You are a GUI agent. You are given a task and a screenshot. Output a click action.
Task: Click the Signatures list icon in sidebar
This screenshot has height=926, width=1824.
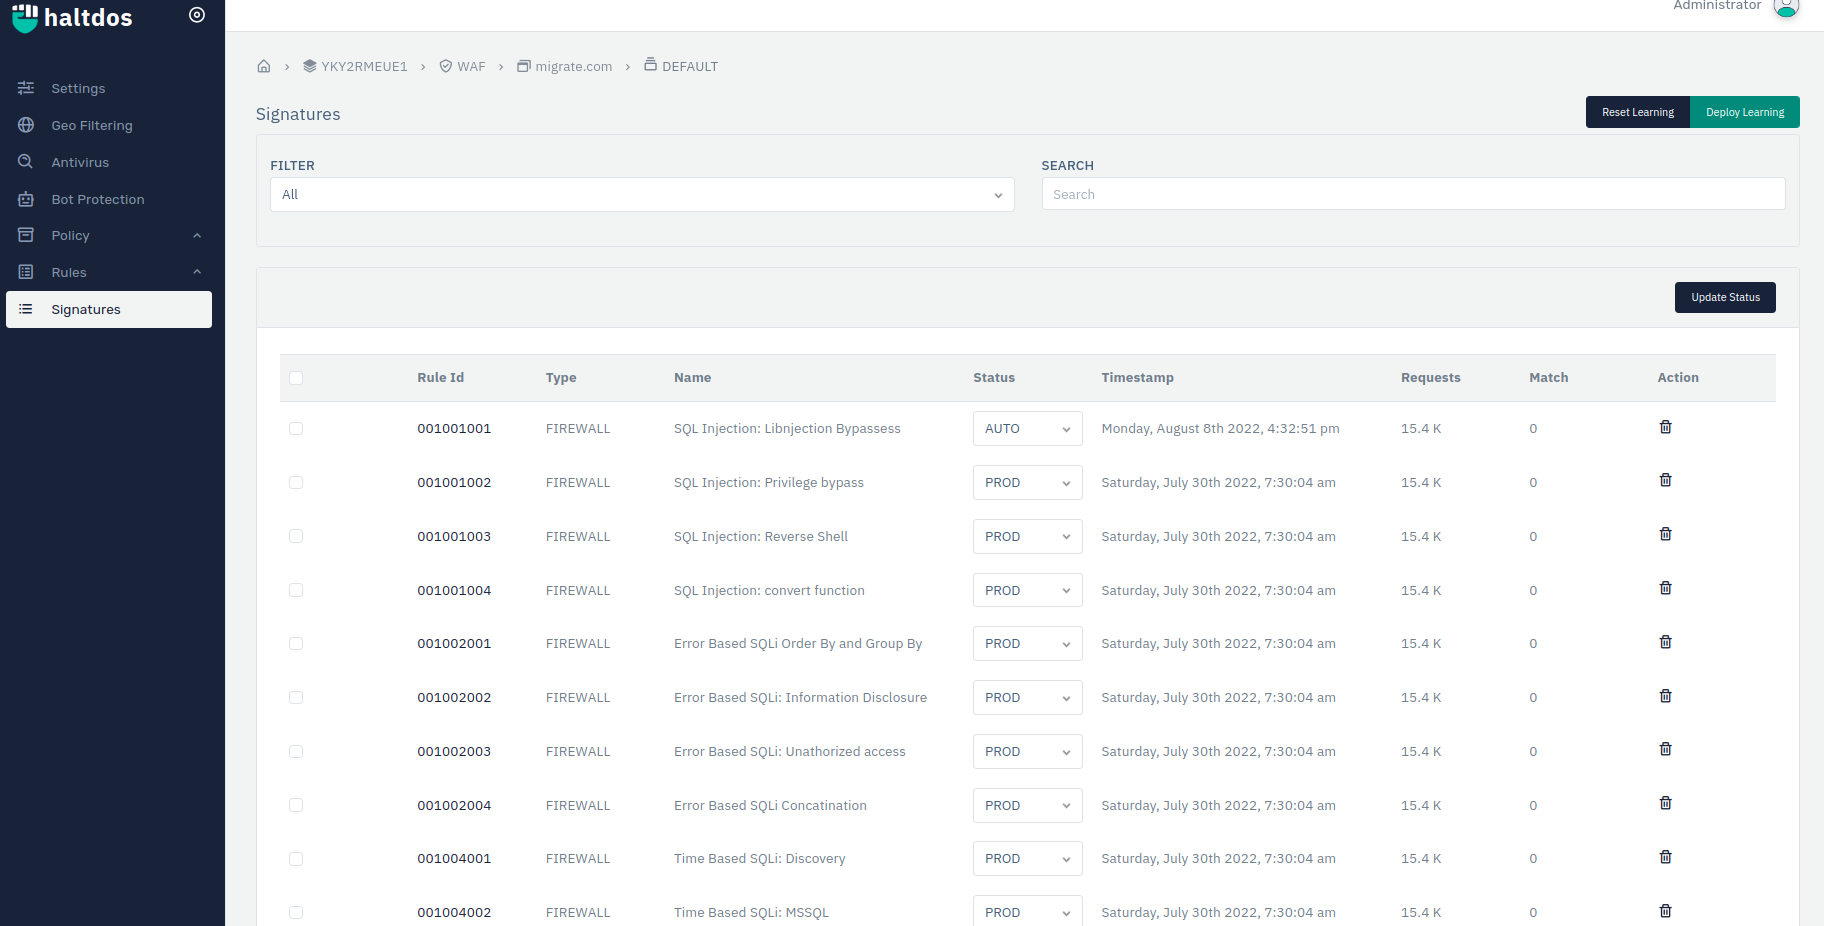tap(26, 309)
